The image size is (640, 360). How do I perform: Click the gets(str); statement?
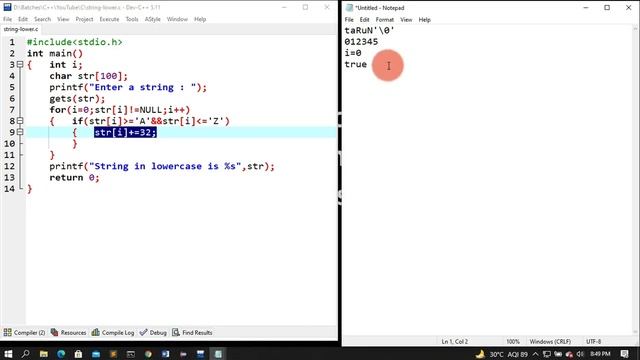pyautogui.click(x=77, y=98)
